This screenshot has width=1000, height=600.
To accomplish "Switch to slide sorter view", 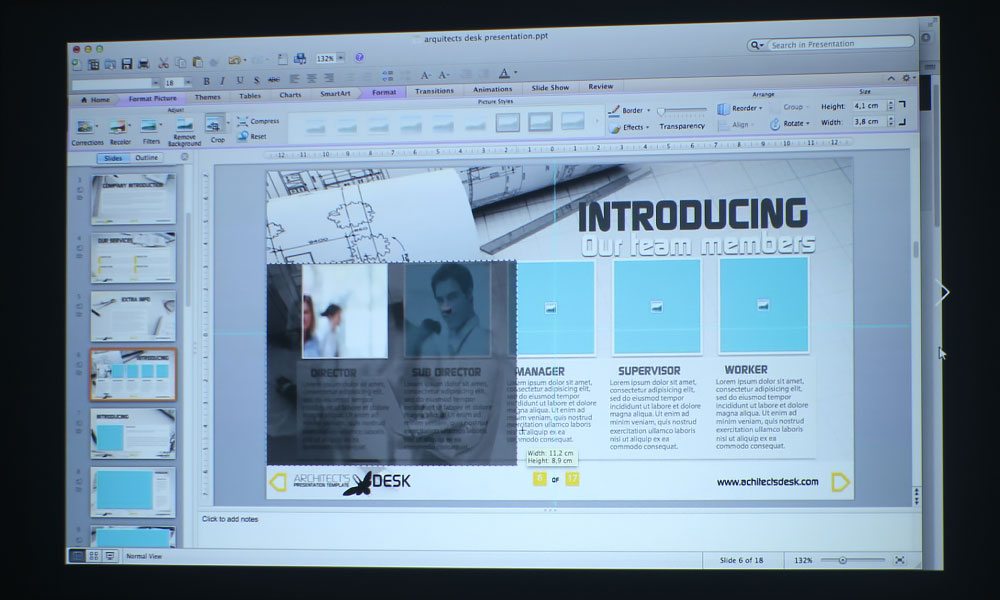I will pyautogui.click(x=93, y=556).
